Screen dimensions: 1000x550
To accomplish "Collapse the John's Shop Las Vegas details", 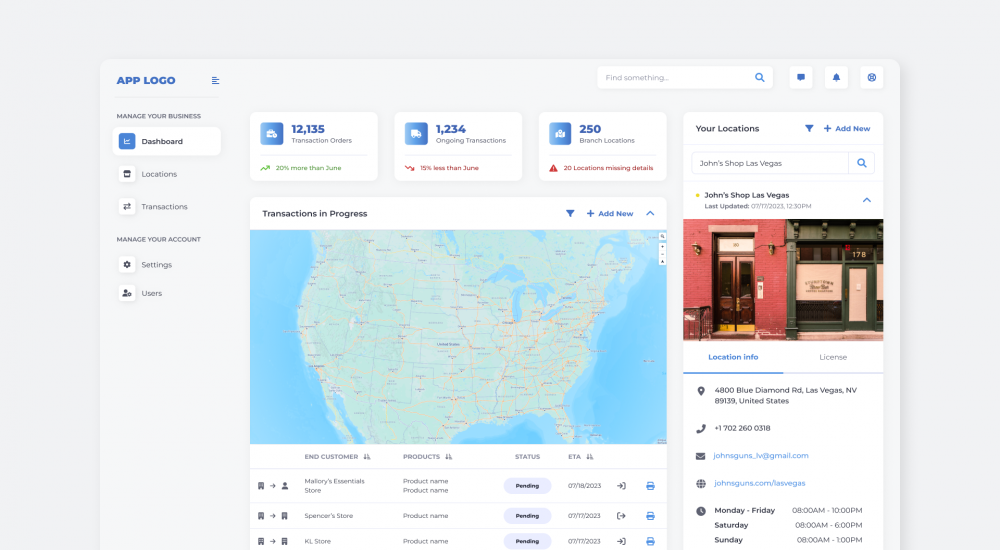I will coord(866,200).
